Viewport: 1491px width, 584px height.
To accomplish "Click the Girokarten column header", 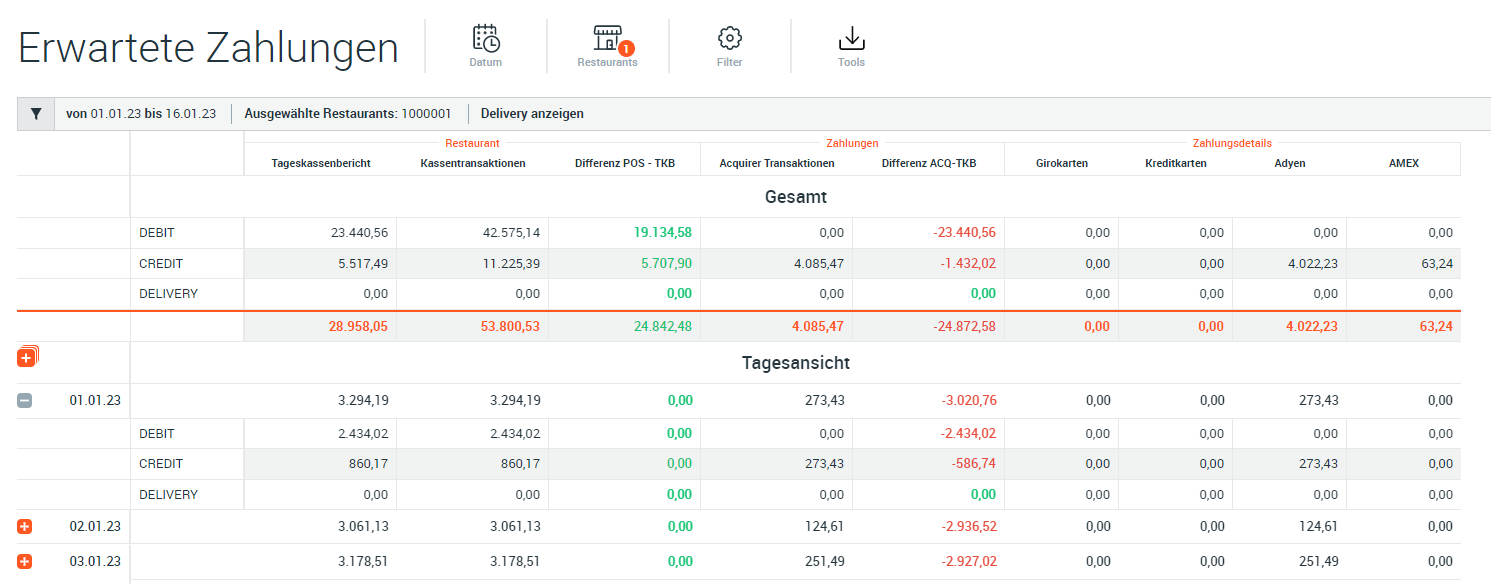I will 1062,163.
